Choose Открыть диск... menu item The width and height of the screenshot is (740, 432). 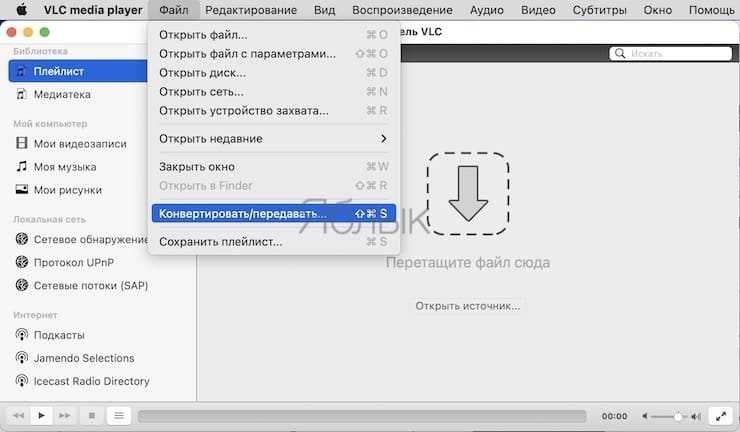point(274,73)
